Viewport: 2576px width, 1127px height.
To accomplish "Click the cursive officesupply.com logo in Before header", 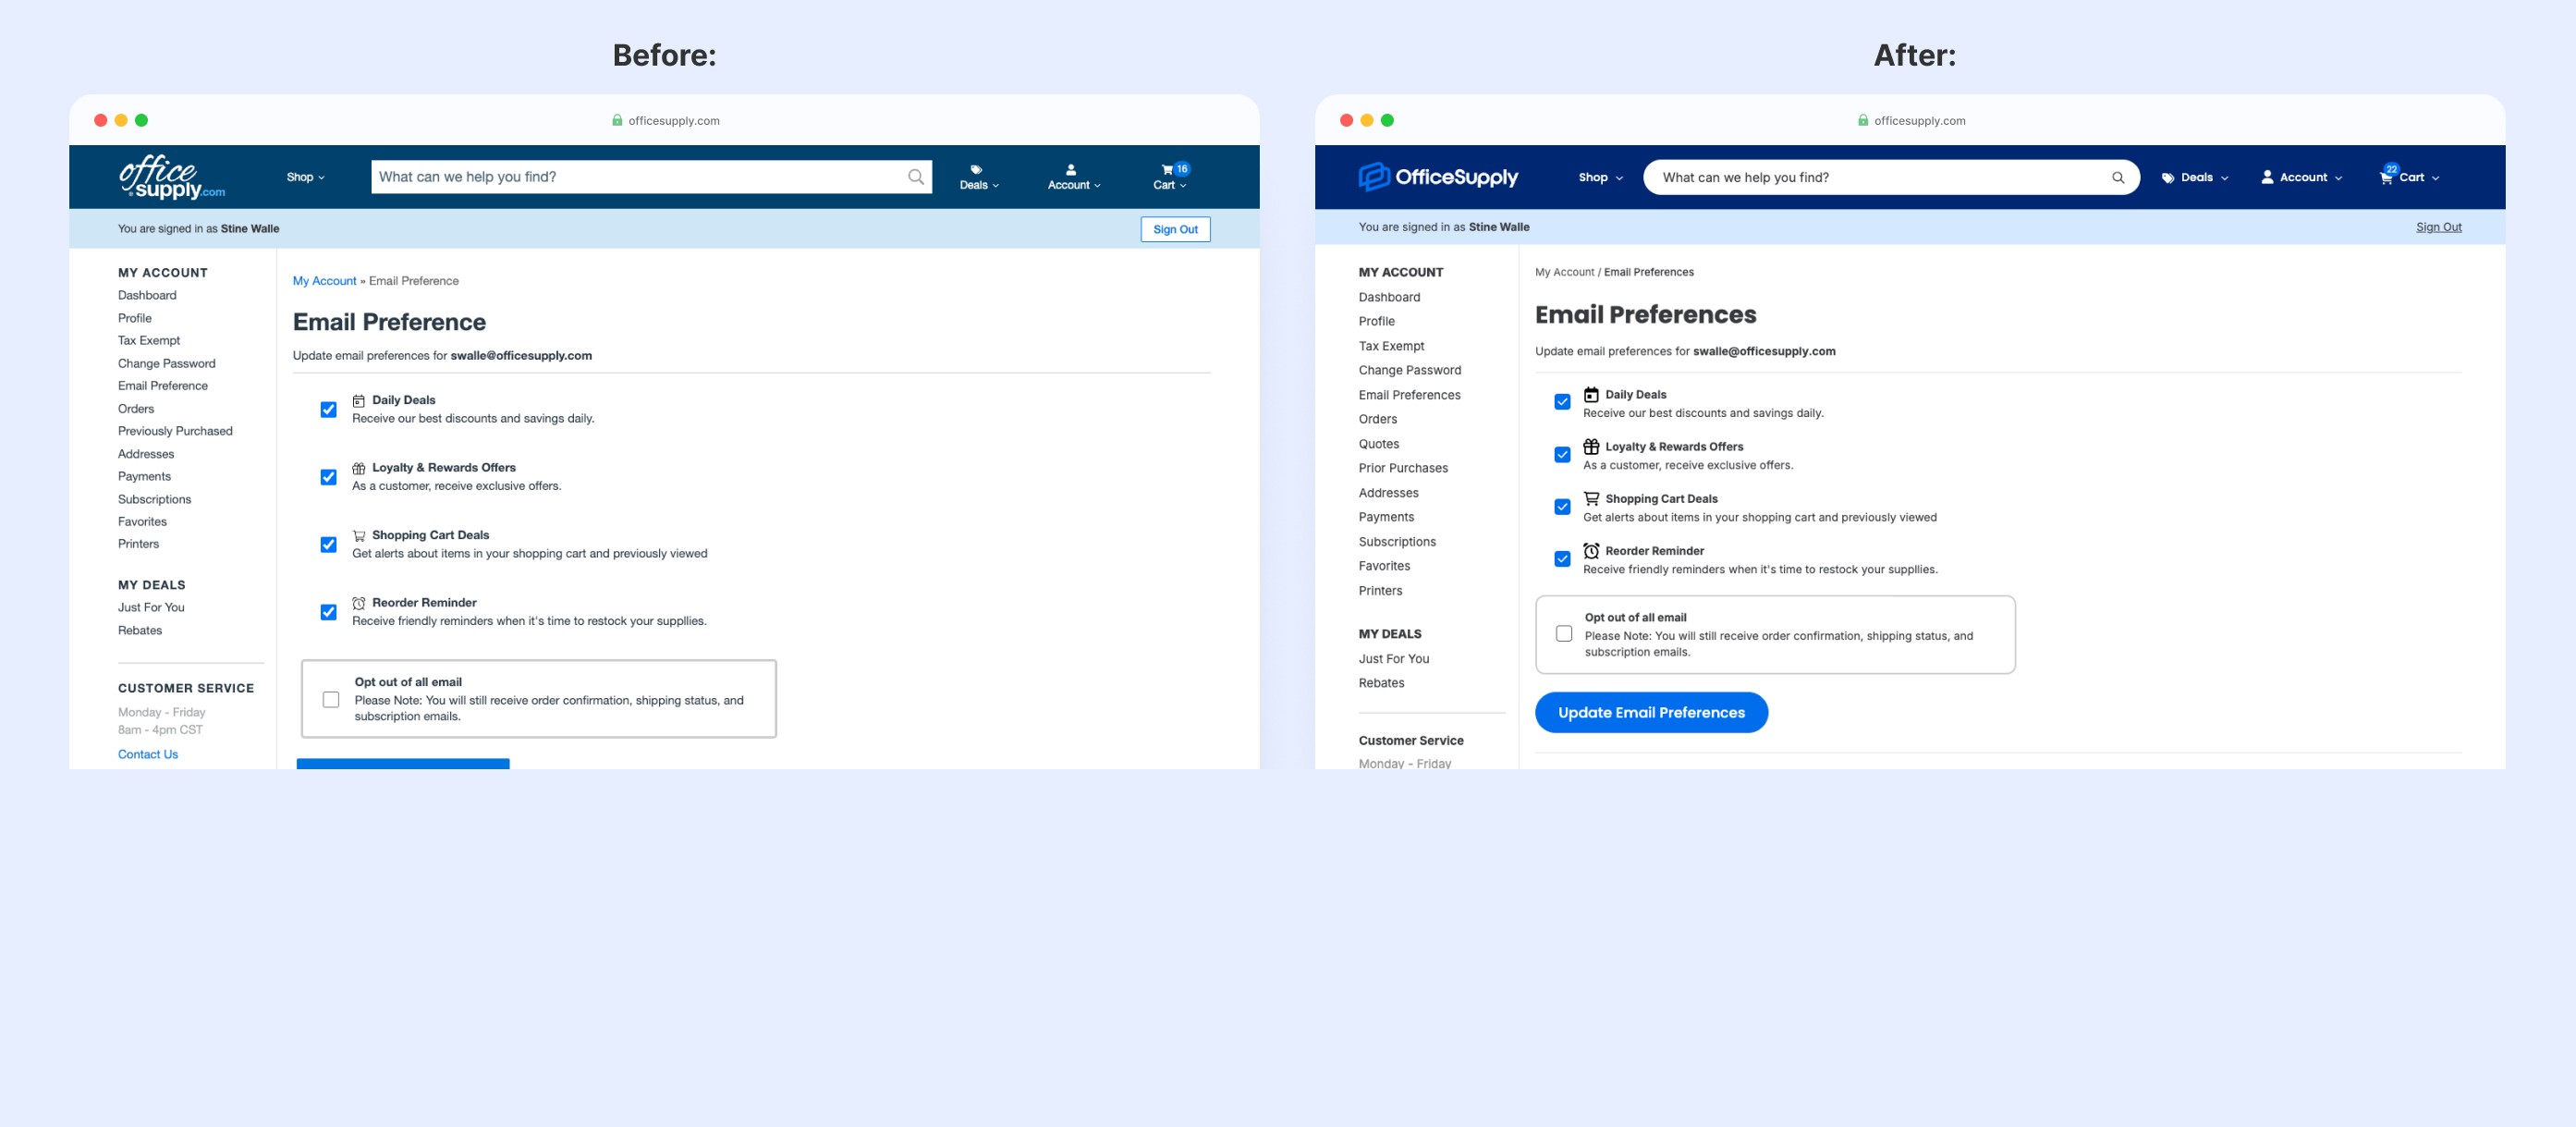I will [170, 177].
